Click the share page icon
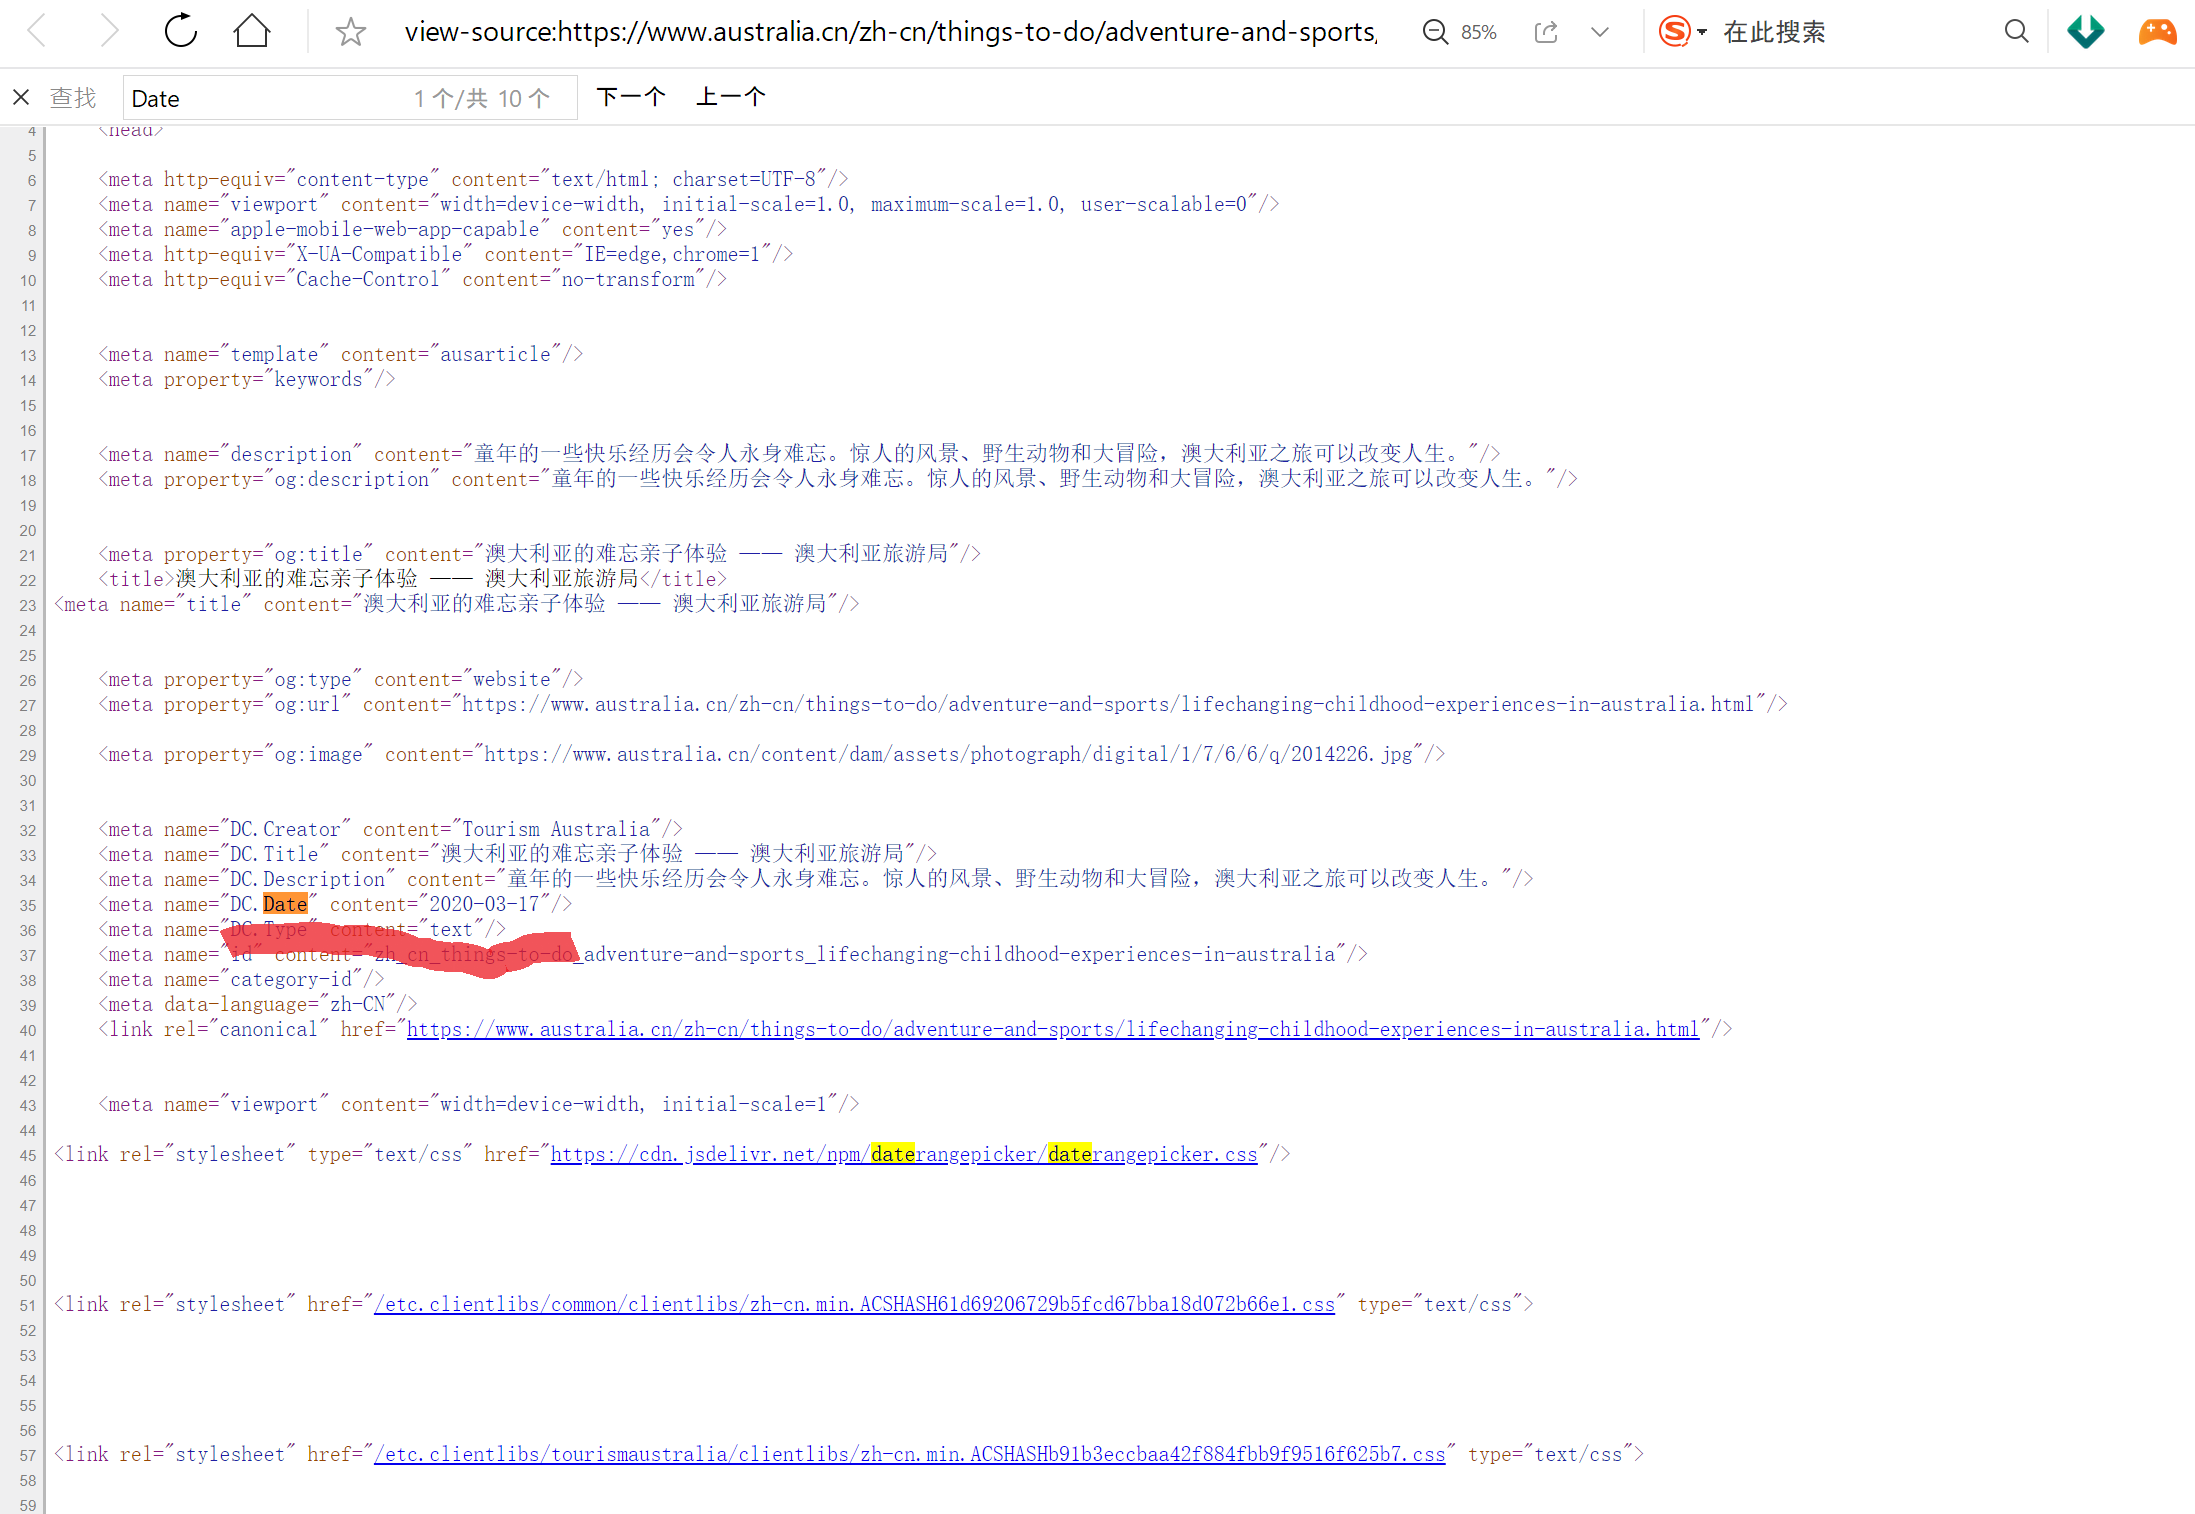This screenshot has height=1514, width=2195. point(1546,32)
